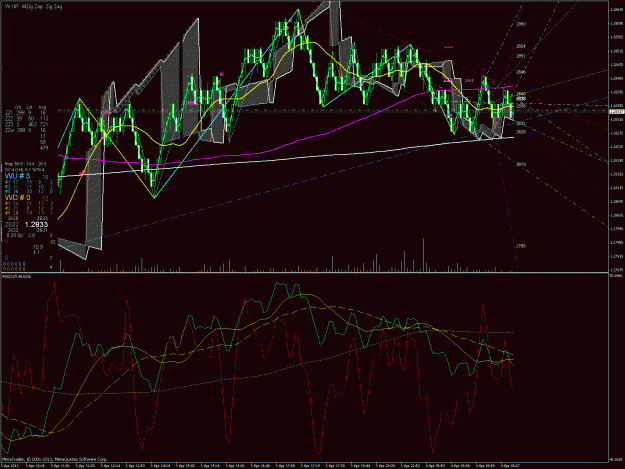Click the WU # 3 wave label
This screenshot has height=469, width=625.
(x=18, y=176)
